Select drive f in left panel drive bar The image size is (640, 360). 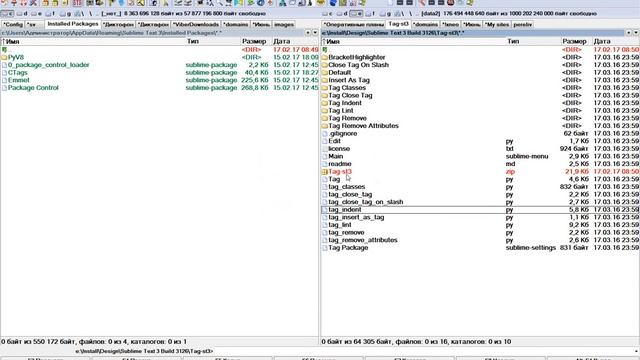(50, 13)
